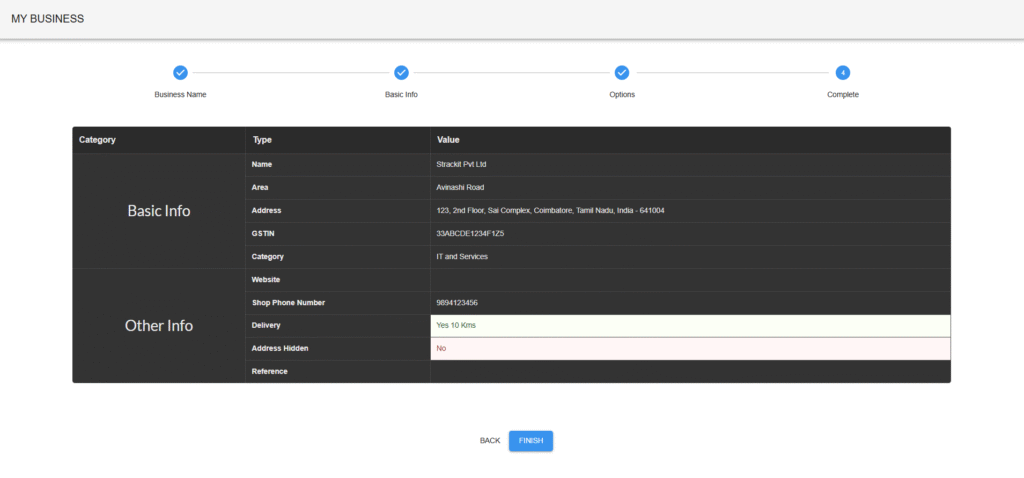Screen dimensions: 1024x478
Task: Select the Basic Info step label
Action: click(401, 94)
